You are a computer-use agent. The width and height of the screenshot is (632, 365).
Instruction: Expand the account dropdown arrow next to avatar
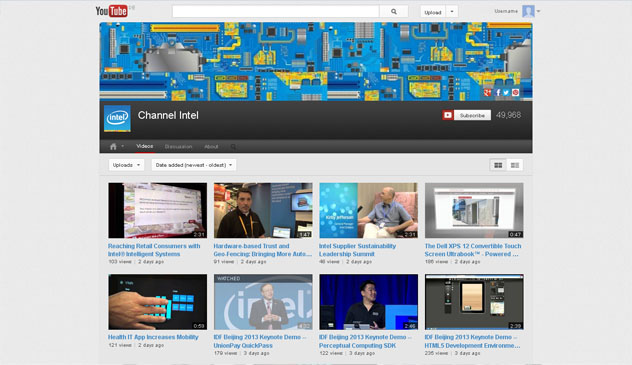(538, 12)
